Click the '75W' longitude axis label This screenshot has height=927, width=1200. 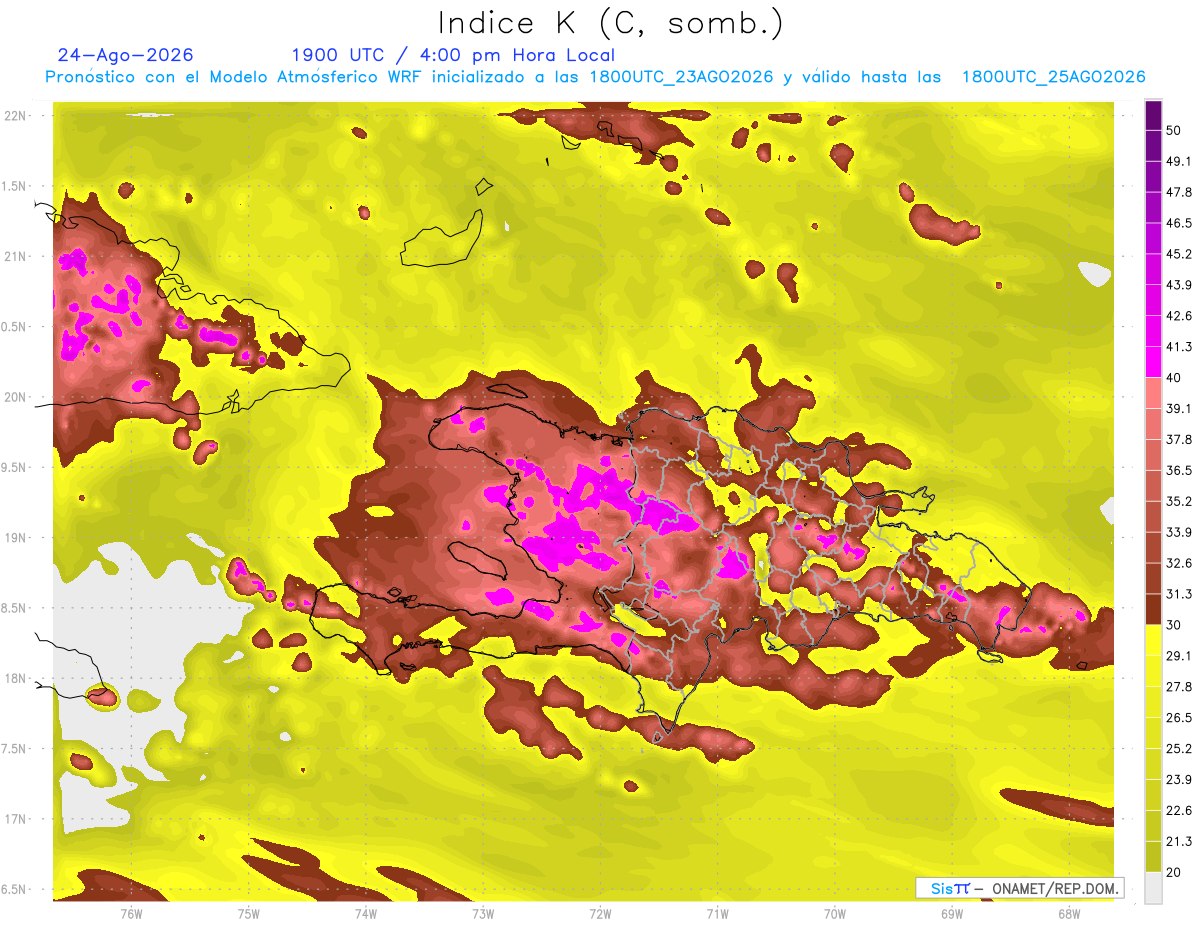(x=249, y=914)
